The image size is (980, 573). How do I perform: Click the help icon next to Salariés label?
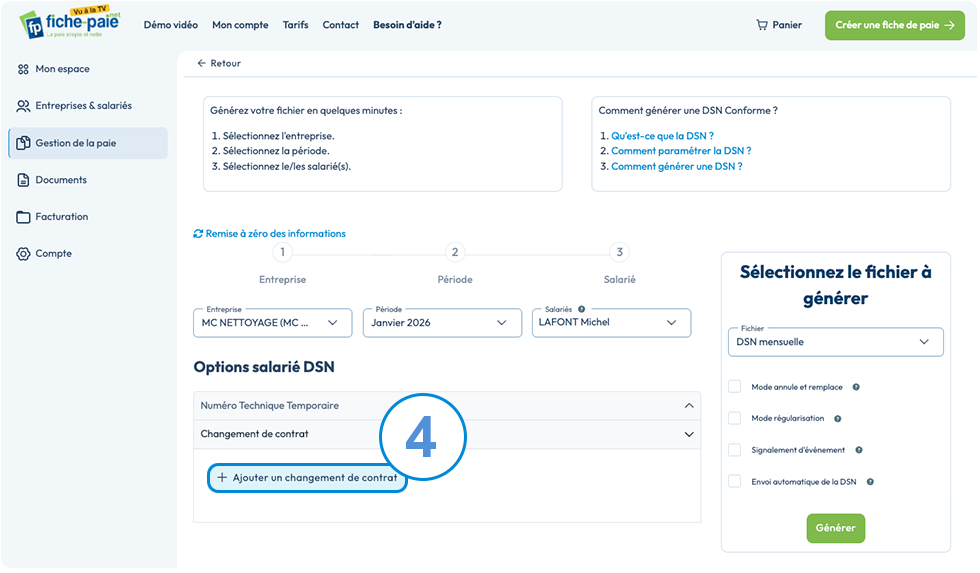coord(581,309)
